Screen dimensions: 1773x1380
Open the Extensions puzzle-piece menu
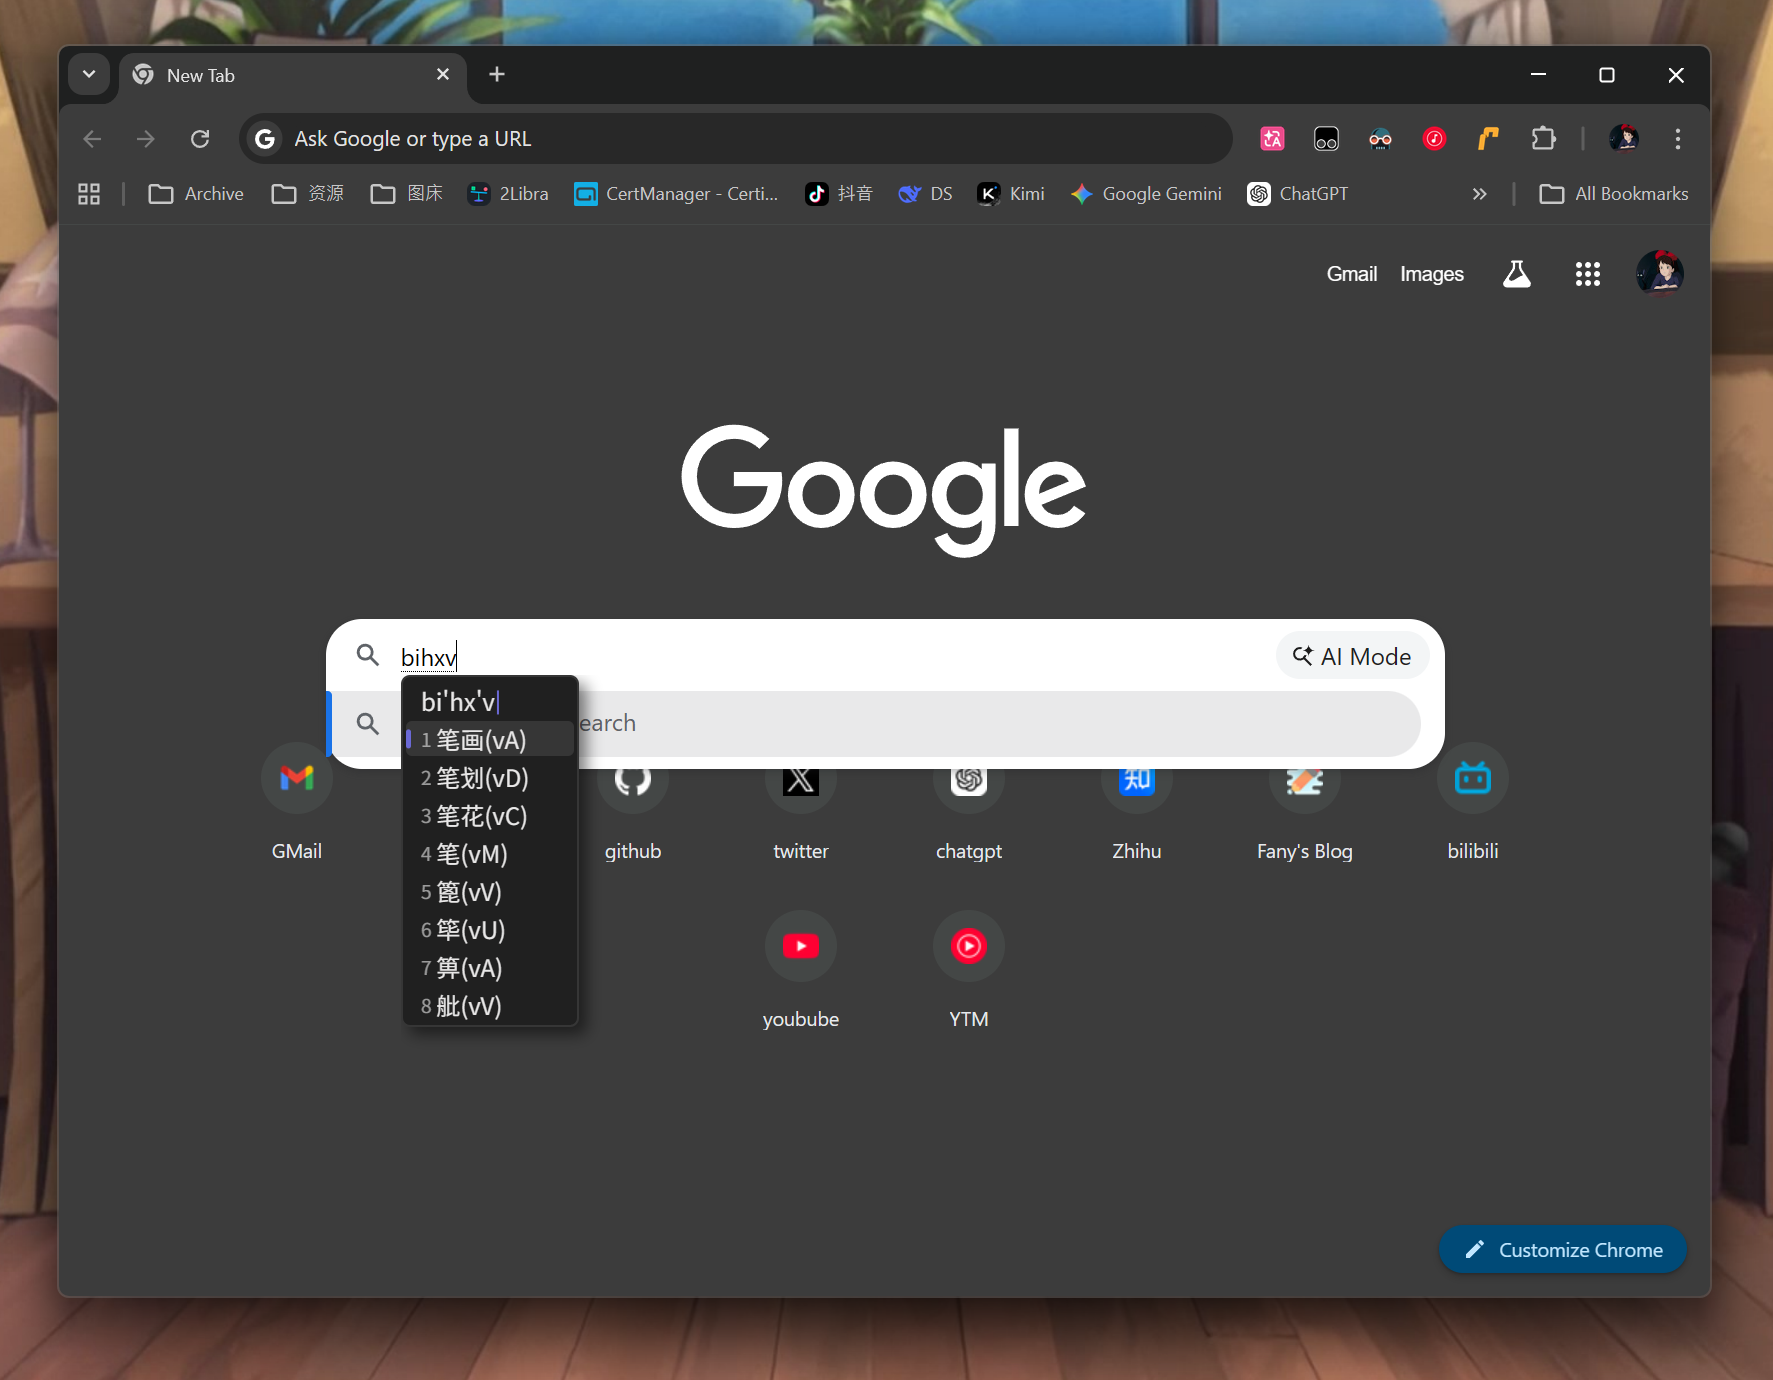click(x=1543, y=139)
